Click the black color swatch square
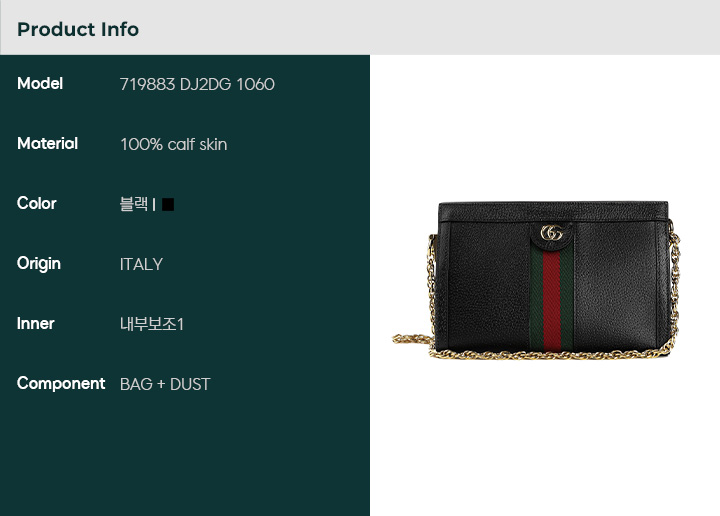This screenshot has height=516, width=720. click(168, 205)
